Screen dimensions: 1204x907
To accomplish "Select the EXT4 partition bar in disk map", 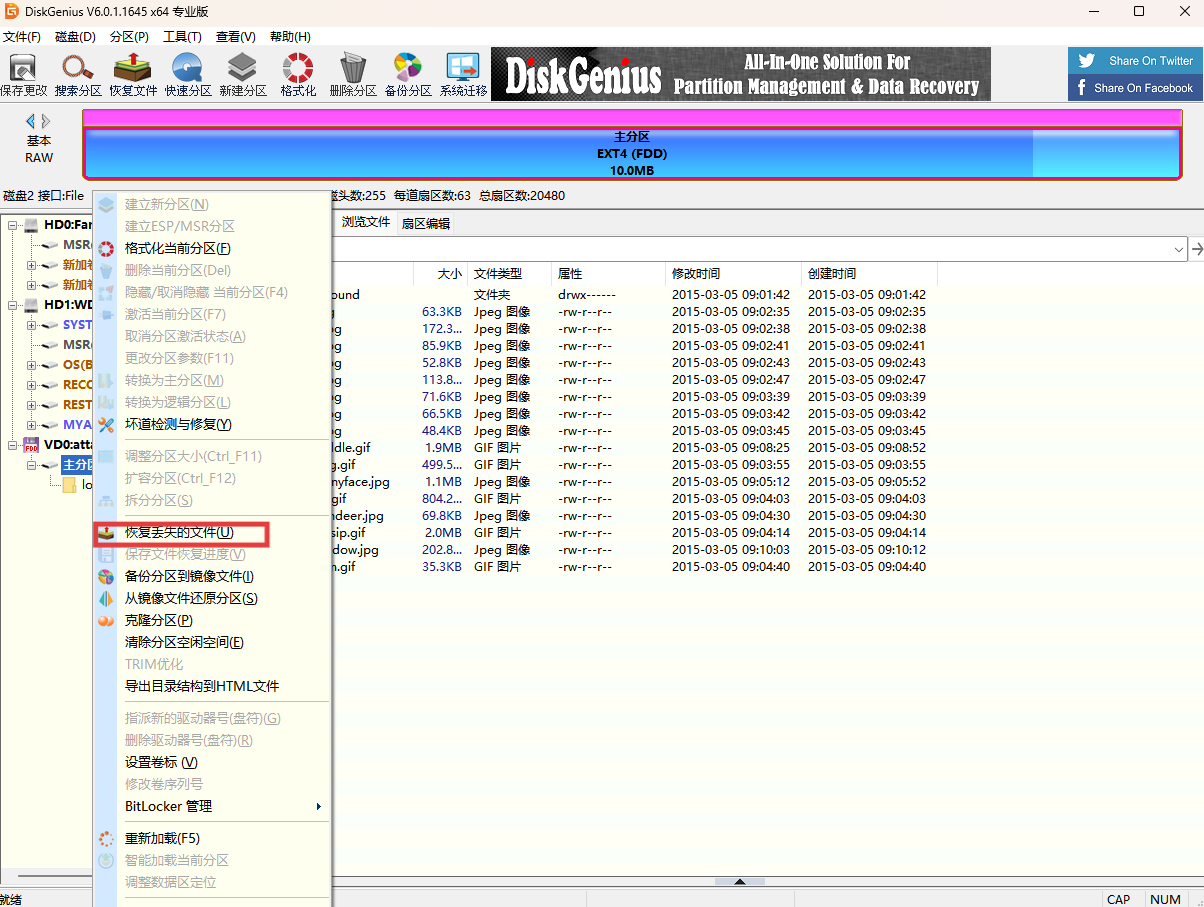I will (x=631, y=154).
